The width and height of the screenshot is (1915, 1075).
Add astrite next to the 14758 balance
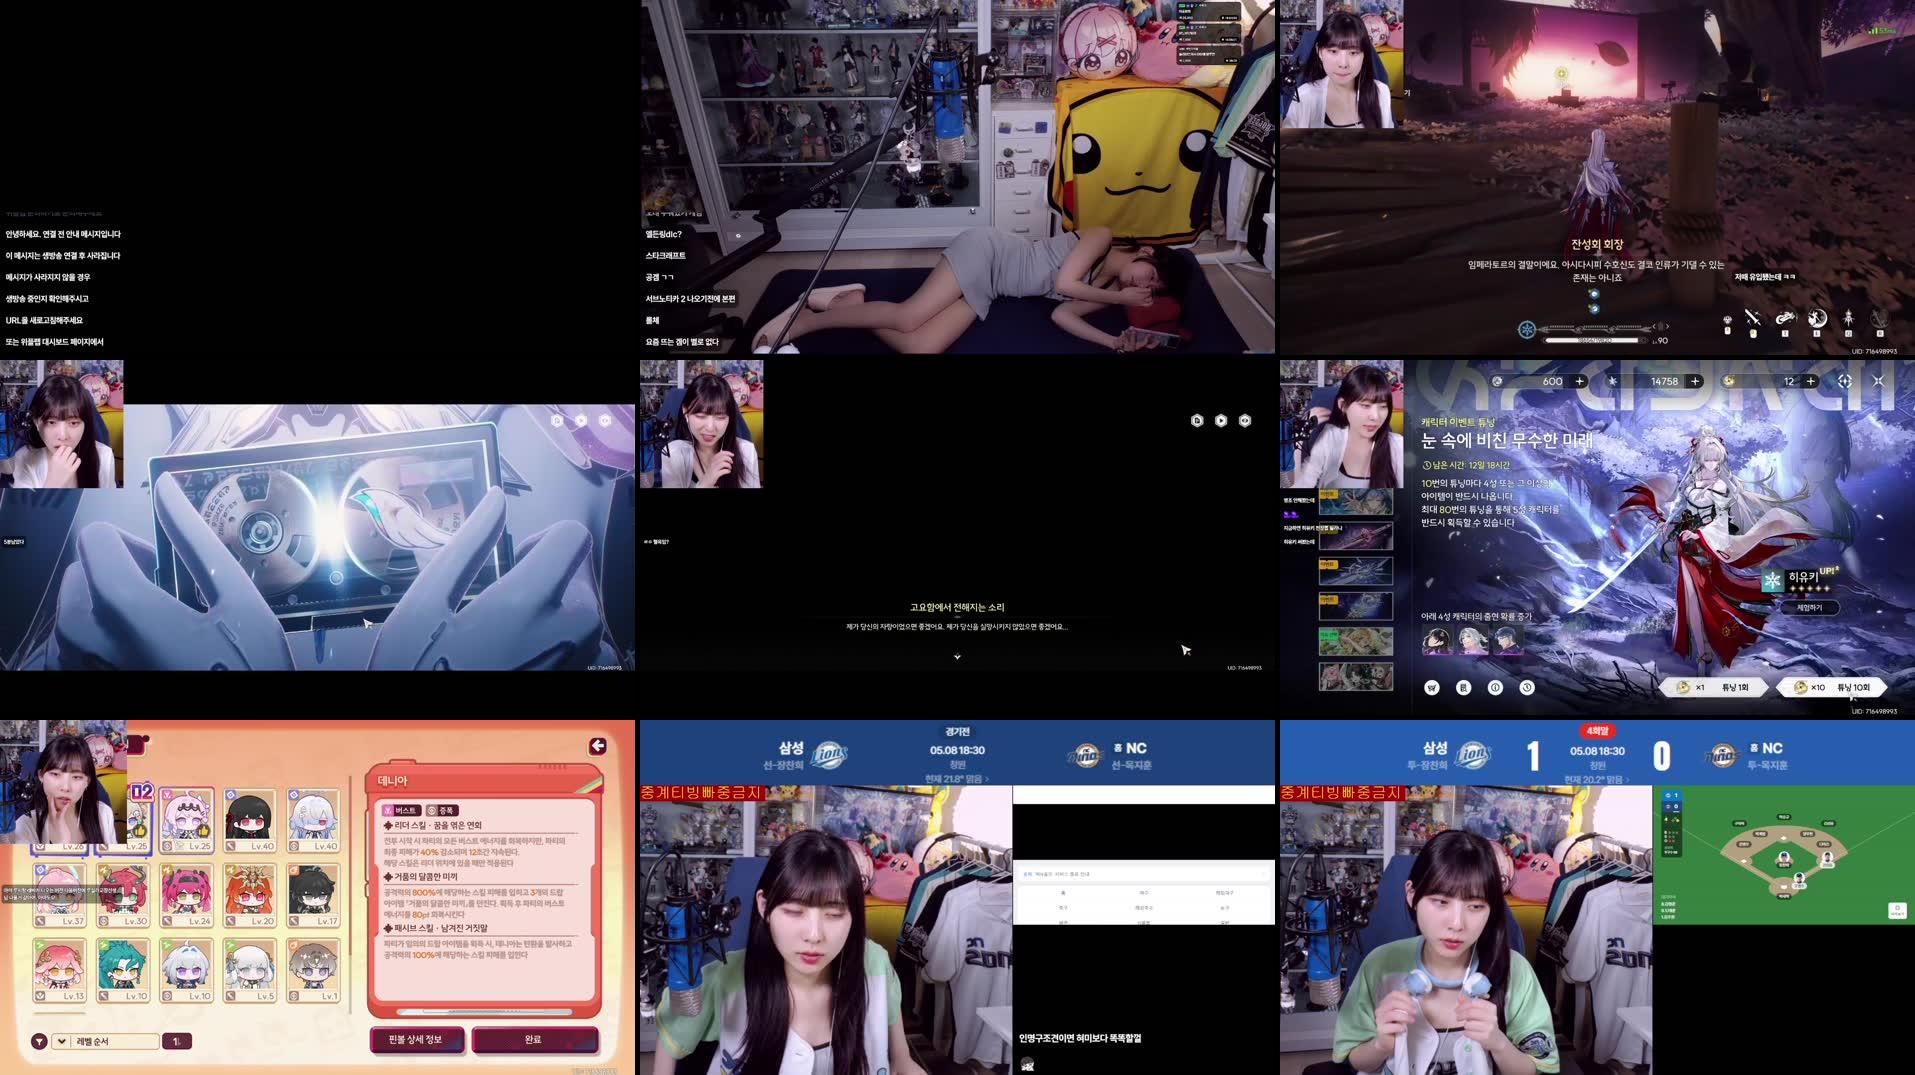tap(1695, 381)
